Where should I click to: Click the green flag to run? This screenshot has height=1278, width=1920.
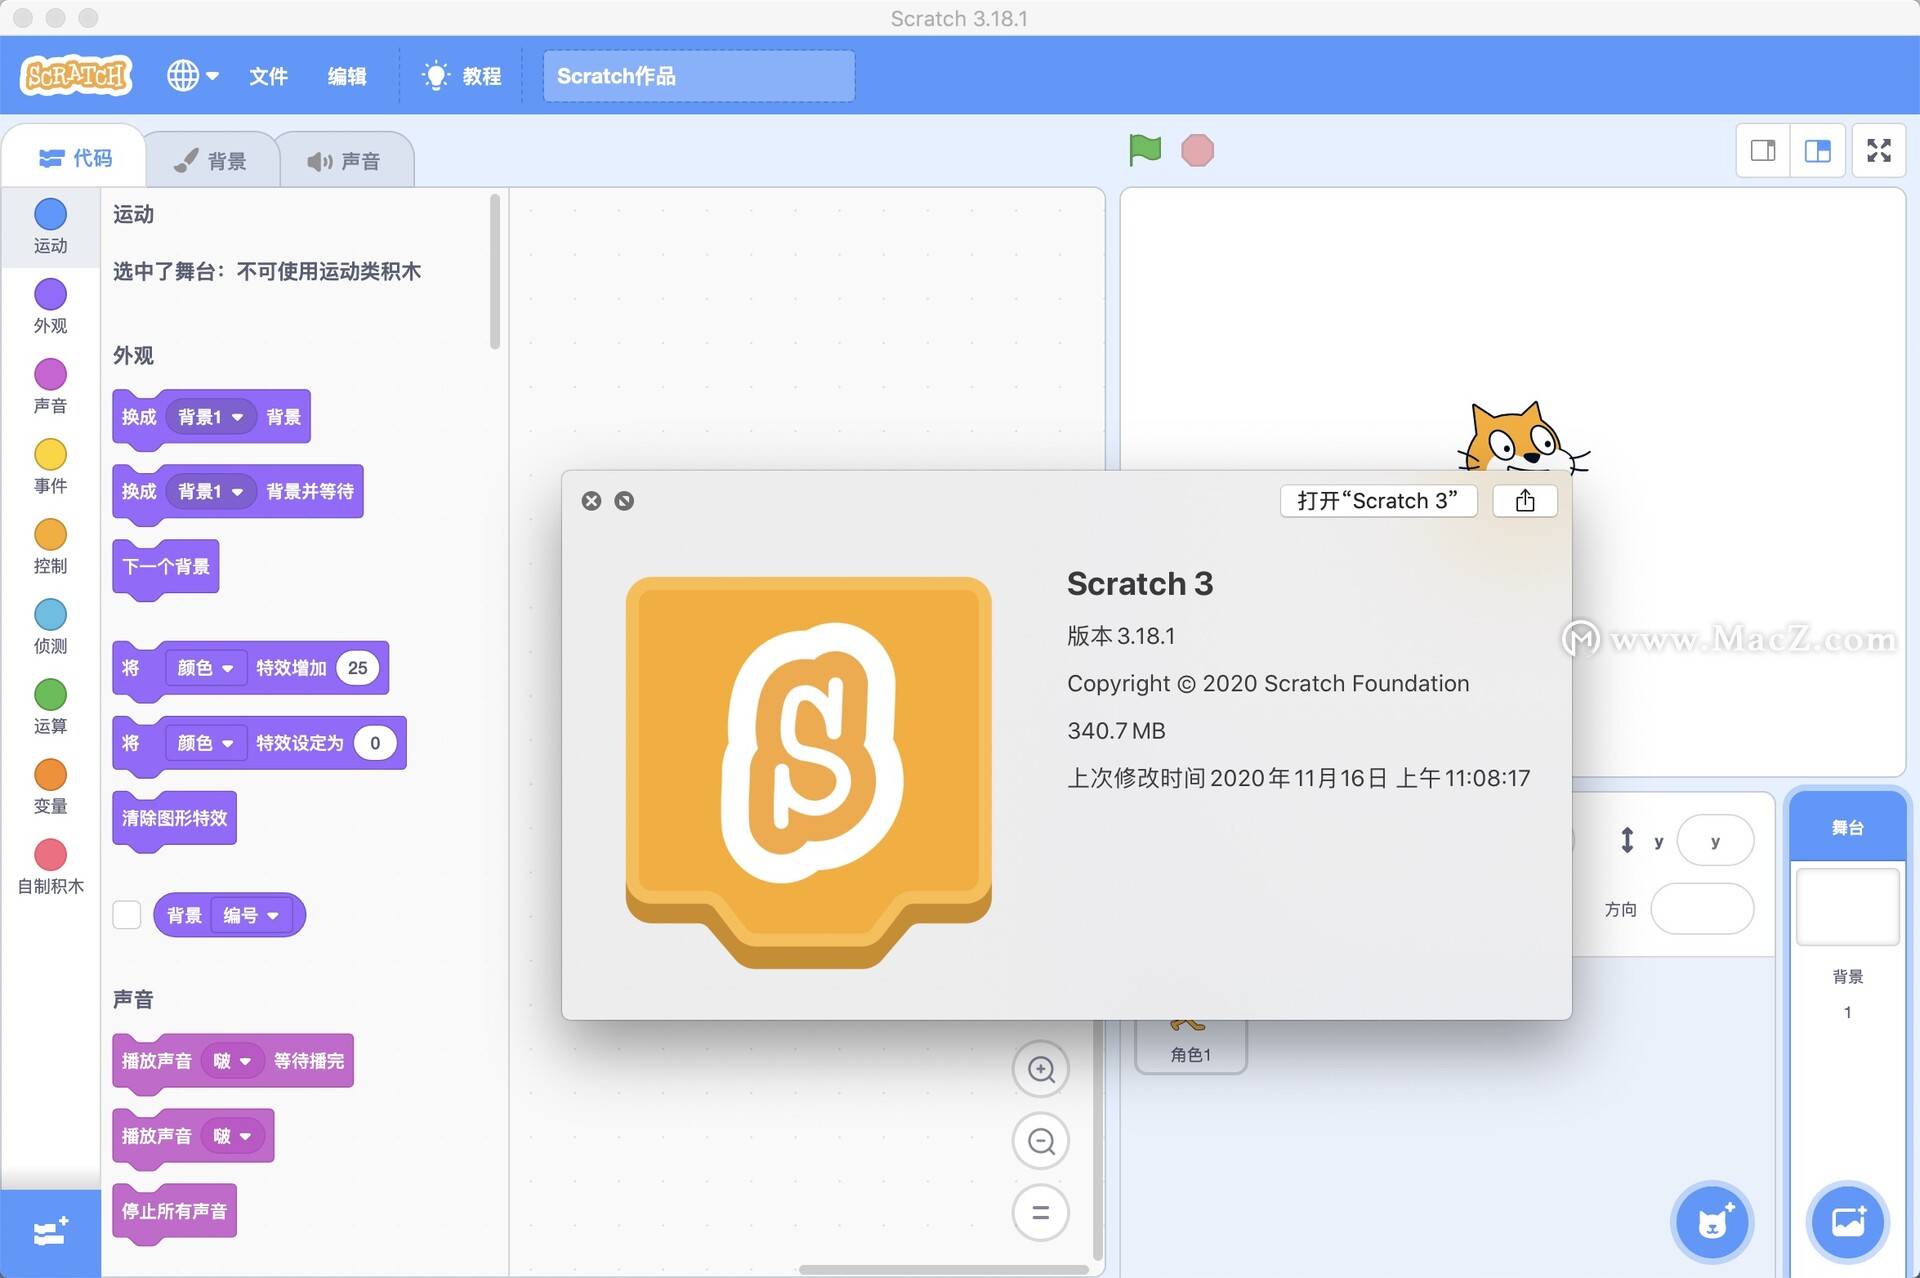coord(1145,151)
